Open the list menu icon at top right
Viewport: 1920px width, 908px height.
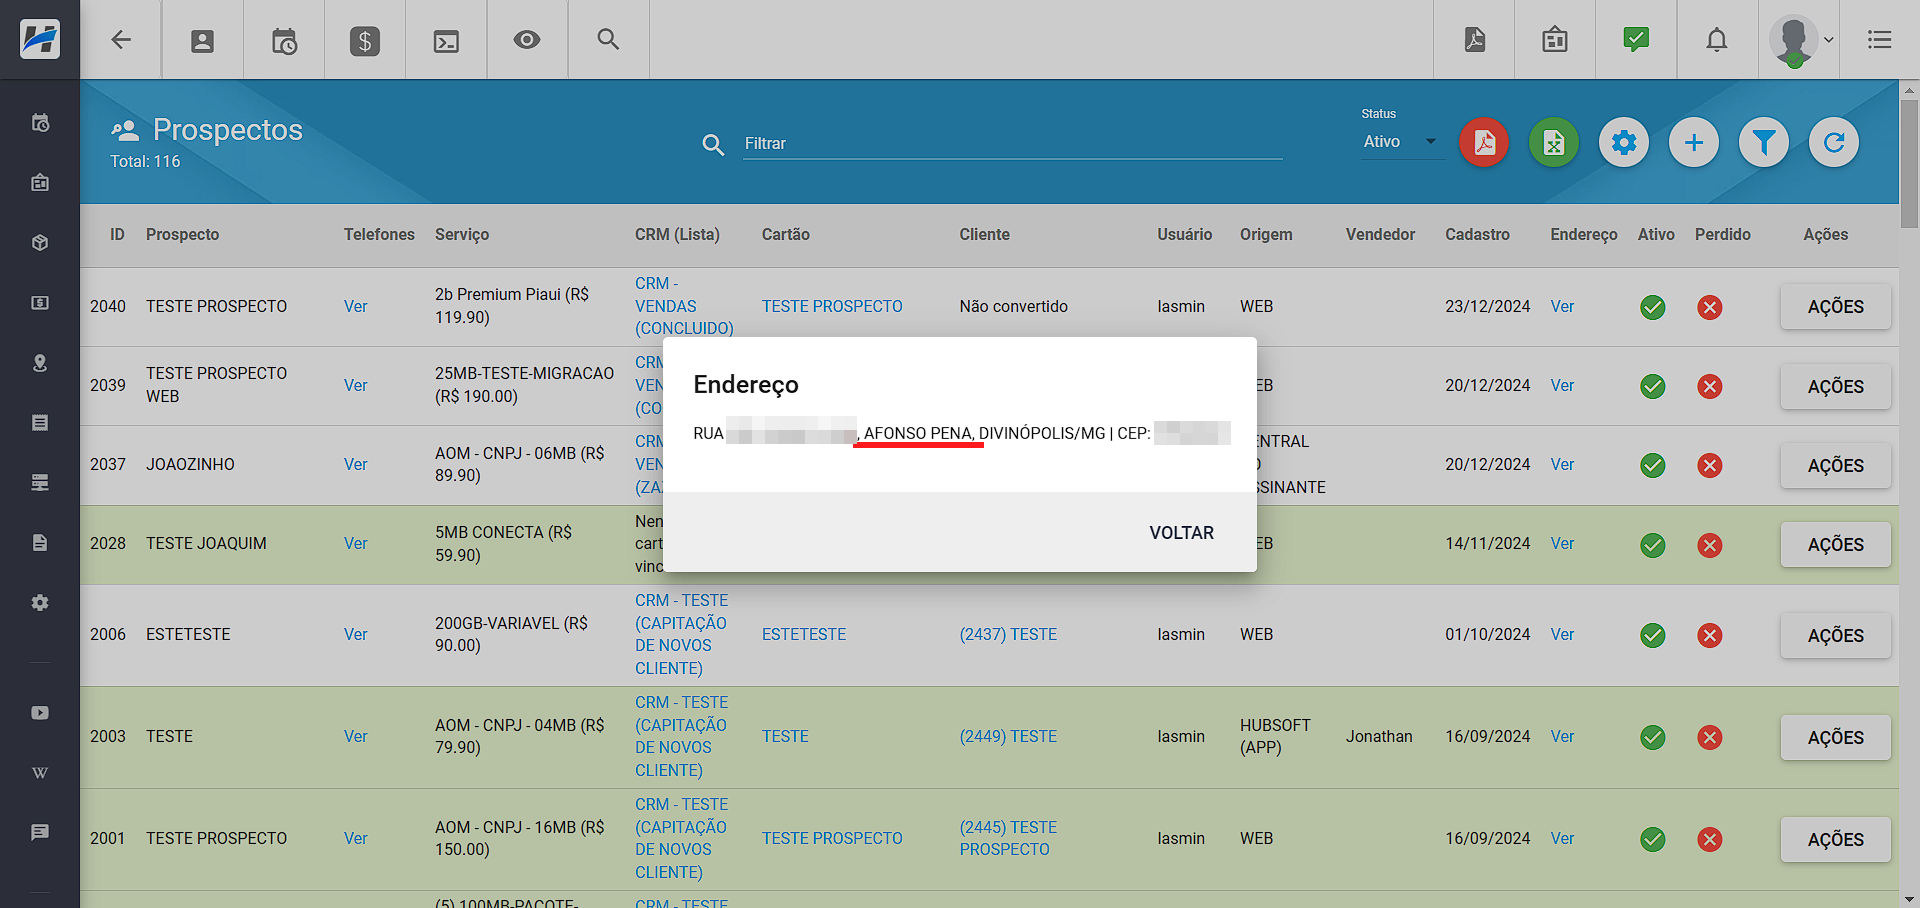click(x=1880, y=40)
